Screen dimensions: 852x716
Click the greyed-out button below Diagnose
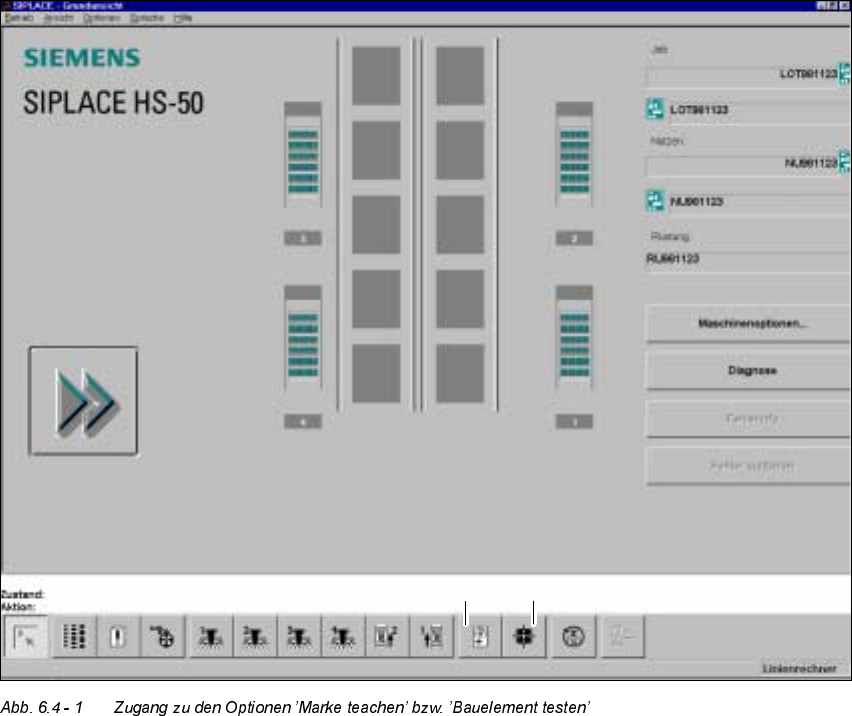(x=748, y=418)
